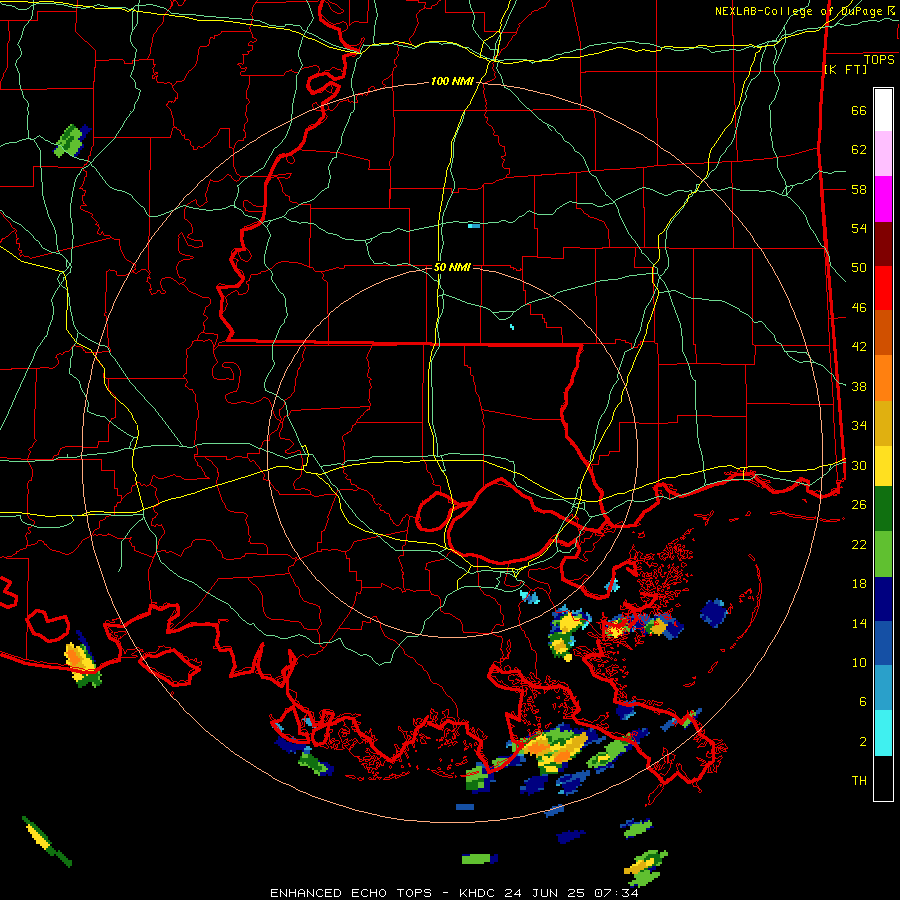Viewport: 900px width, 900px height.
Task: Click the 26 legend value
Action: 859,505
